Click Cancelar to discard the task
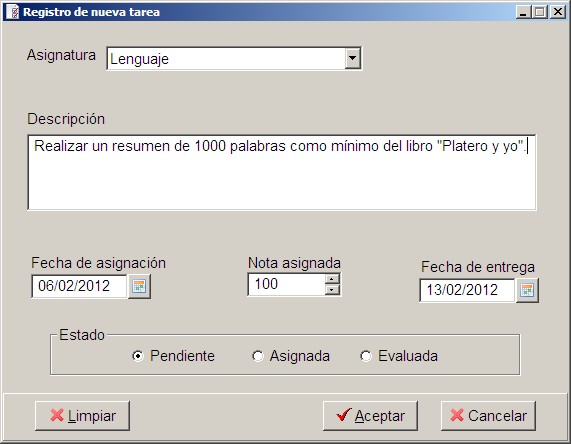Viewport: 571px width, 444px height. (488, 416)
